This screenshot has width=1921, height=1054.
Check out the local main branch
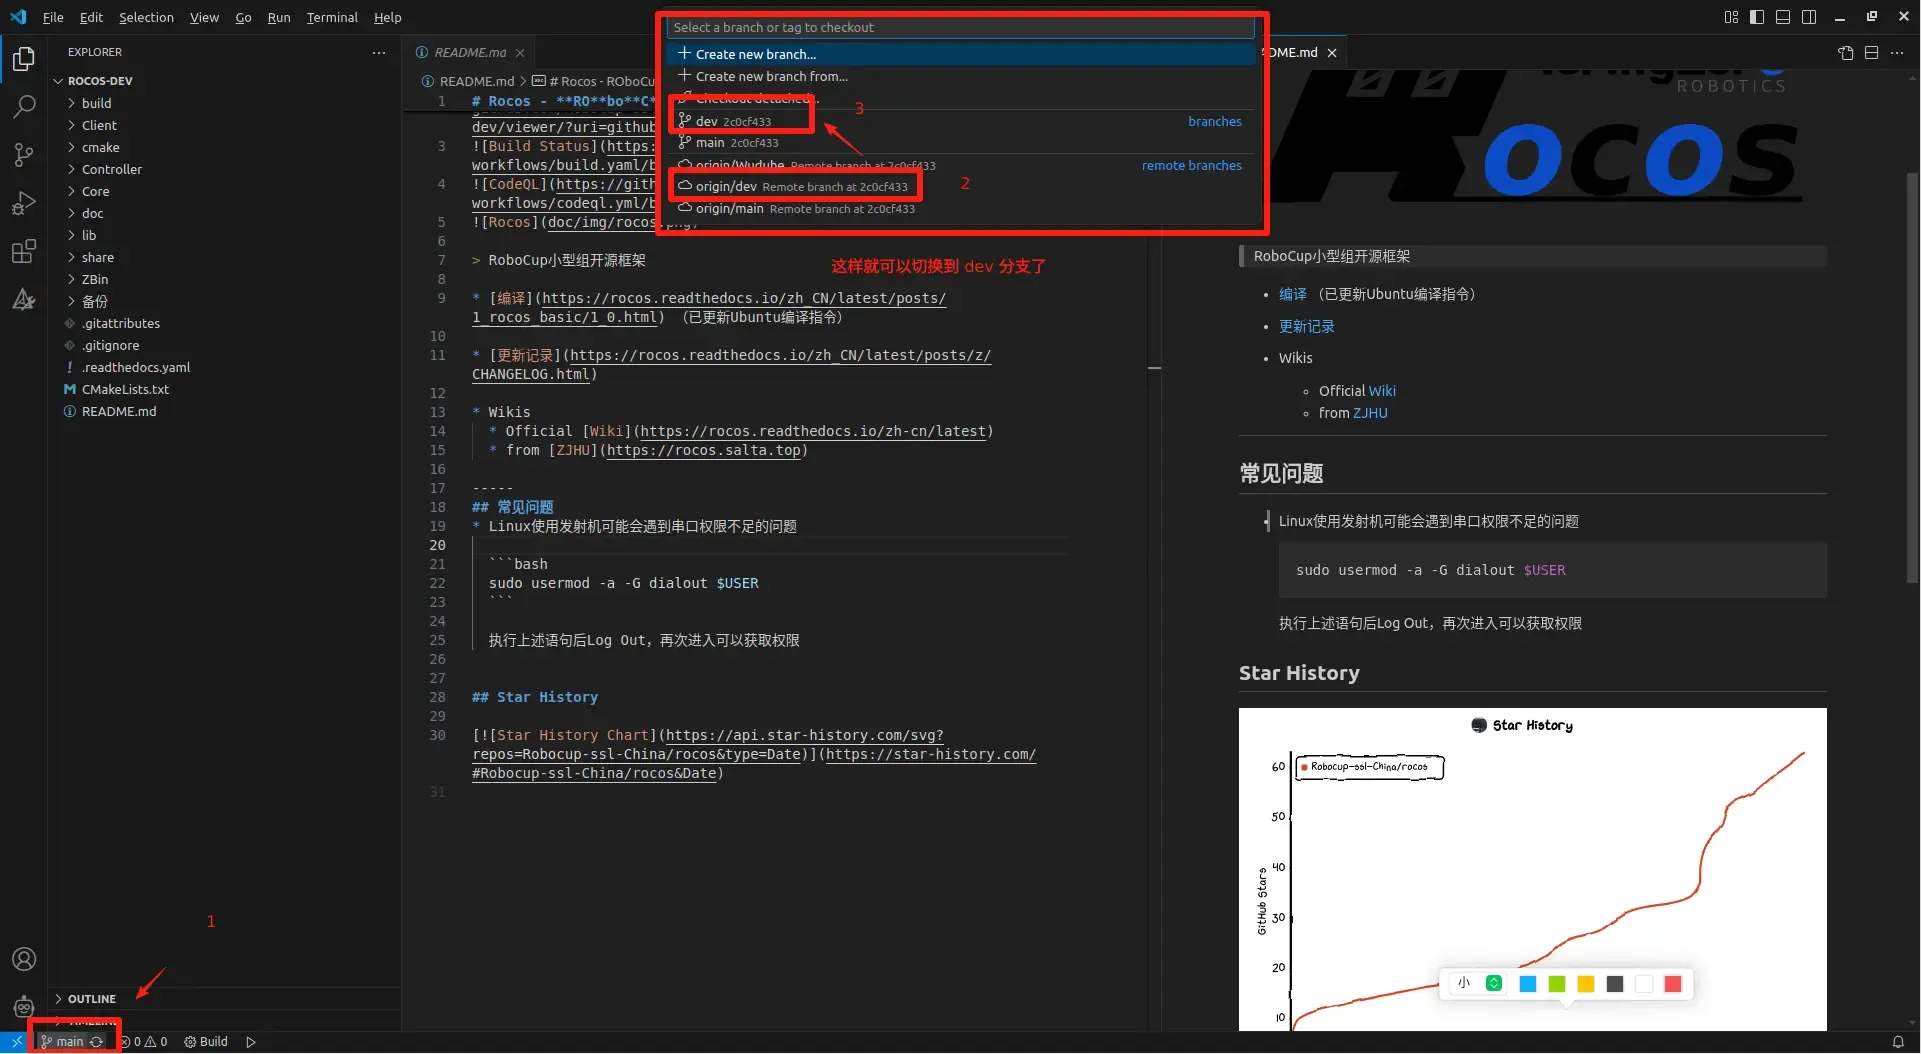point(960,143)
